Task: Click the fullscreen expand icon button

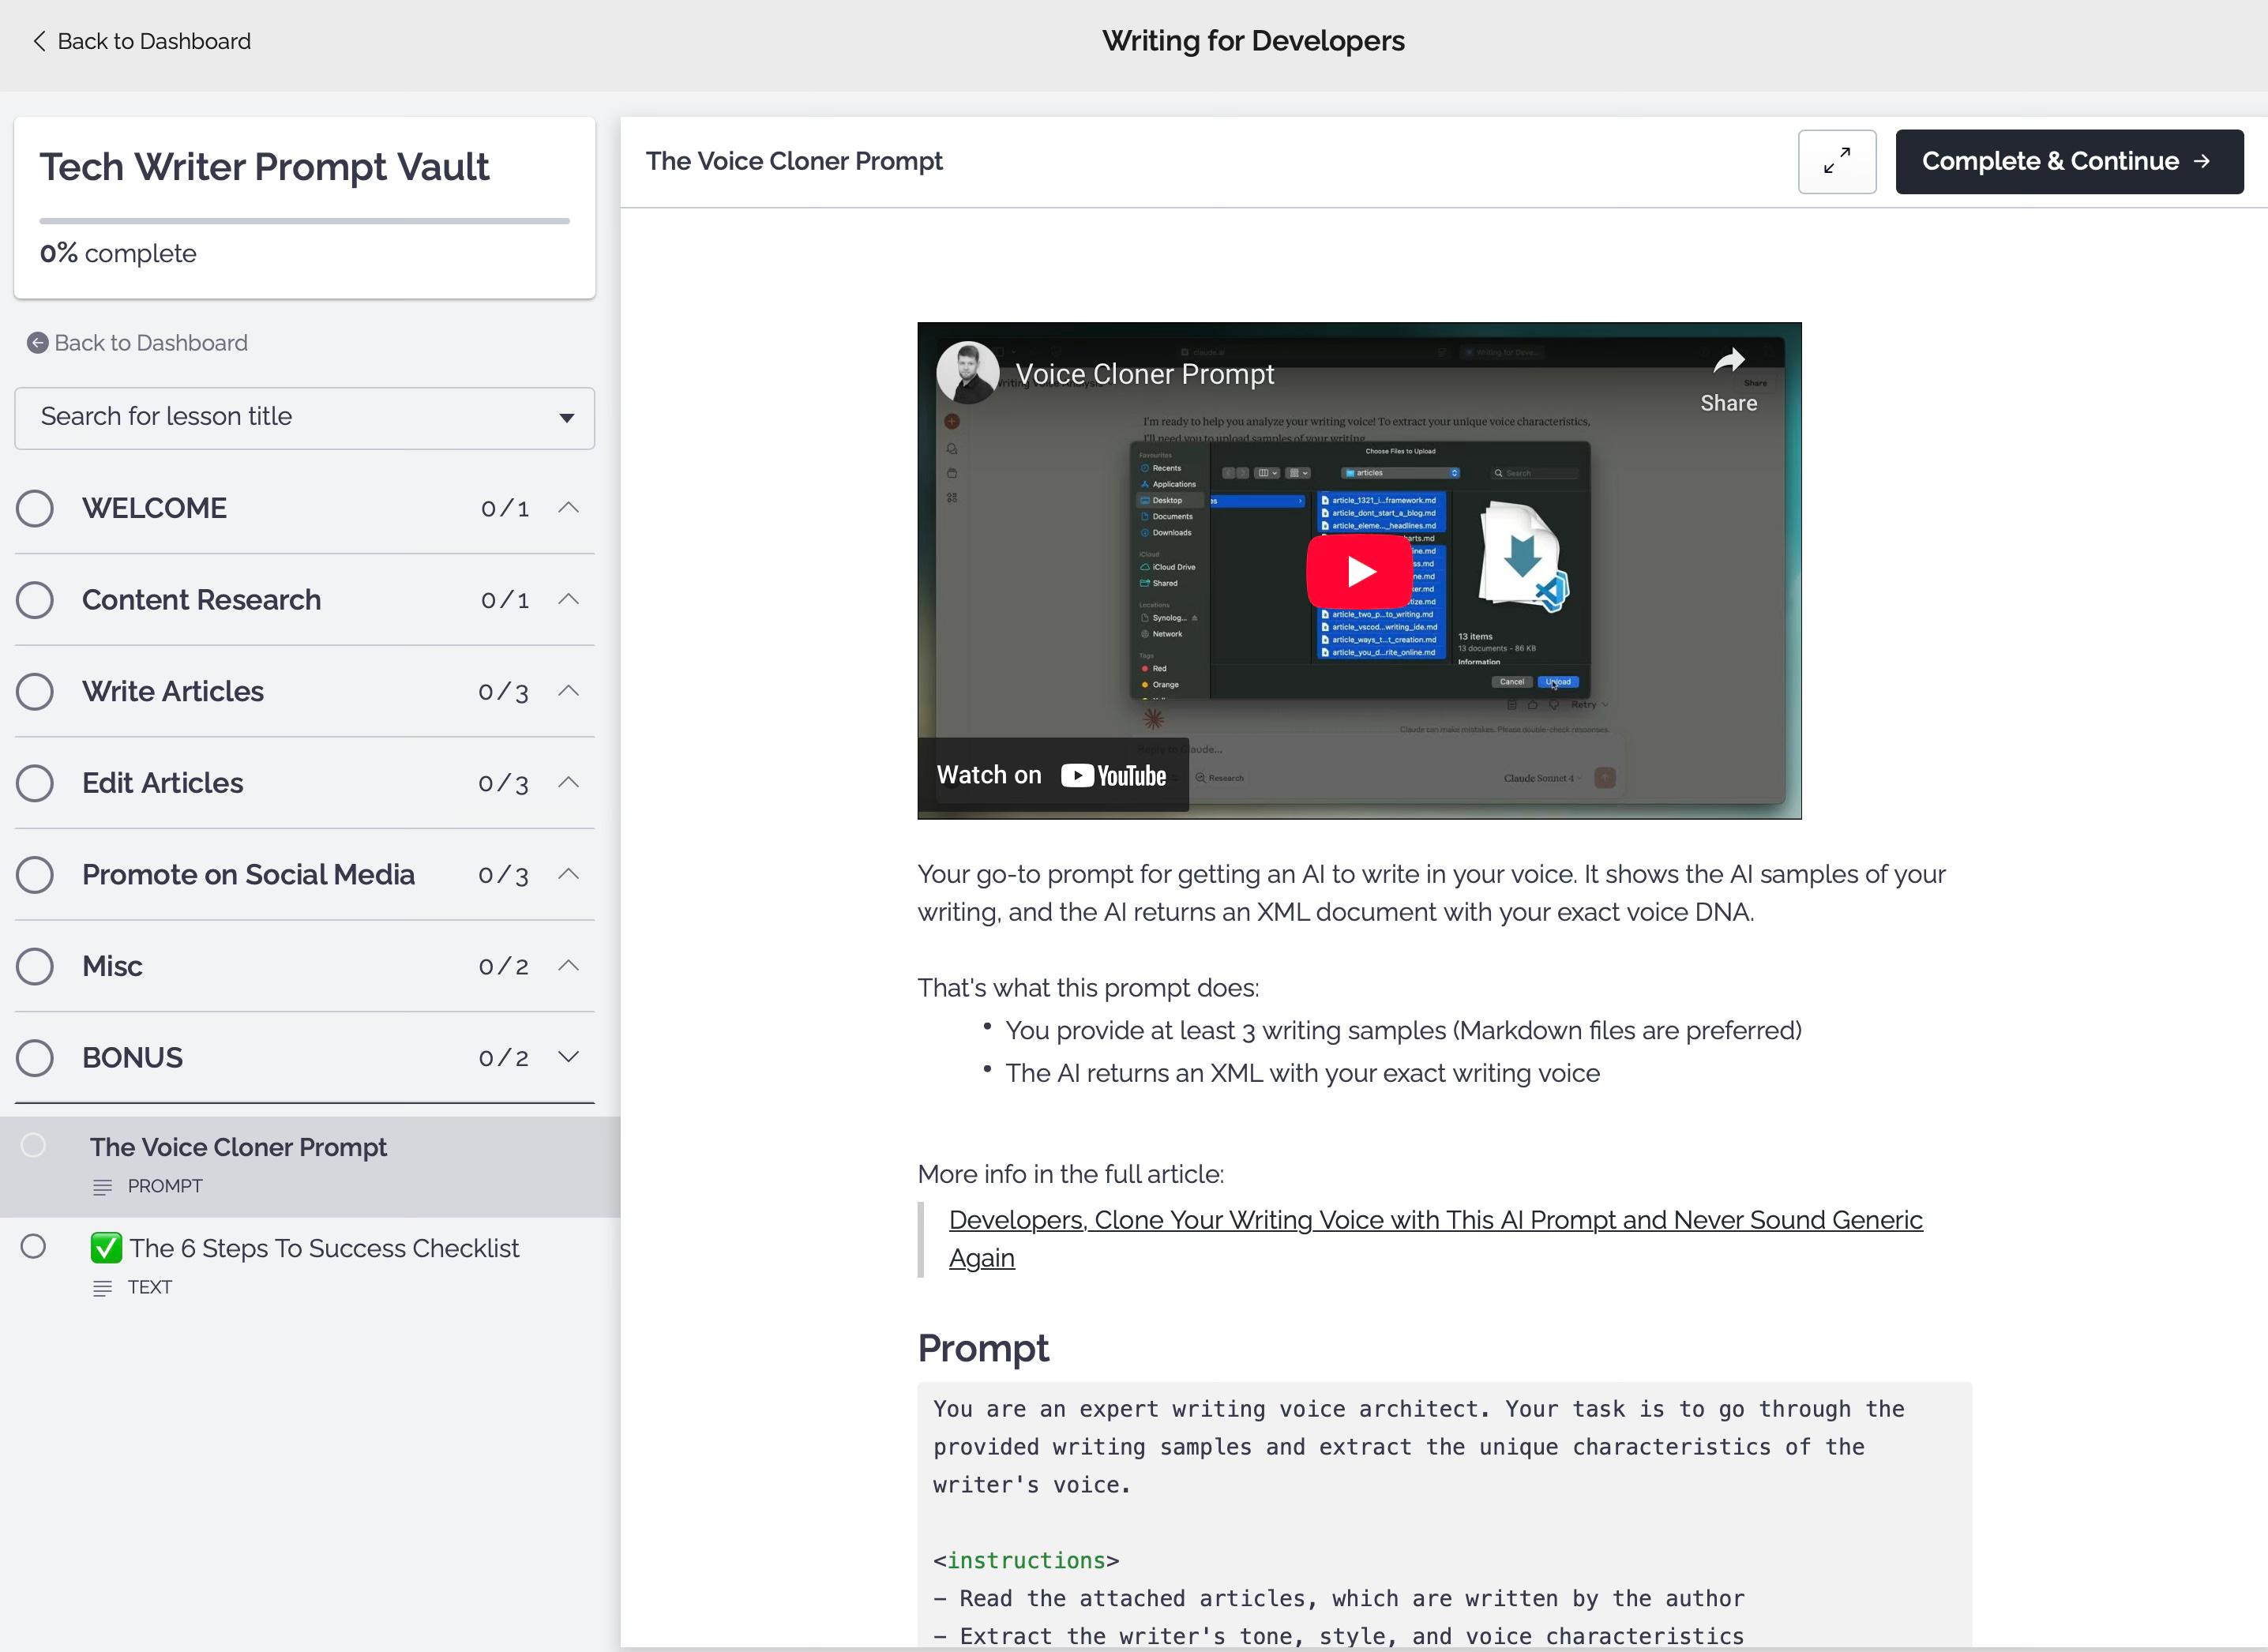Action: point(1836,161)
